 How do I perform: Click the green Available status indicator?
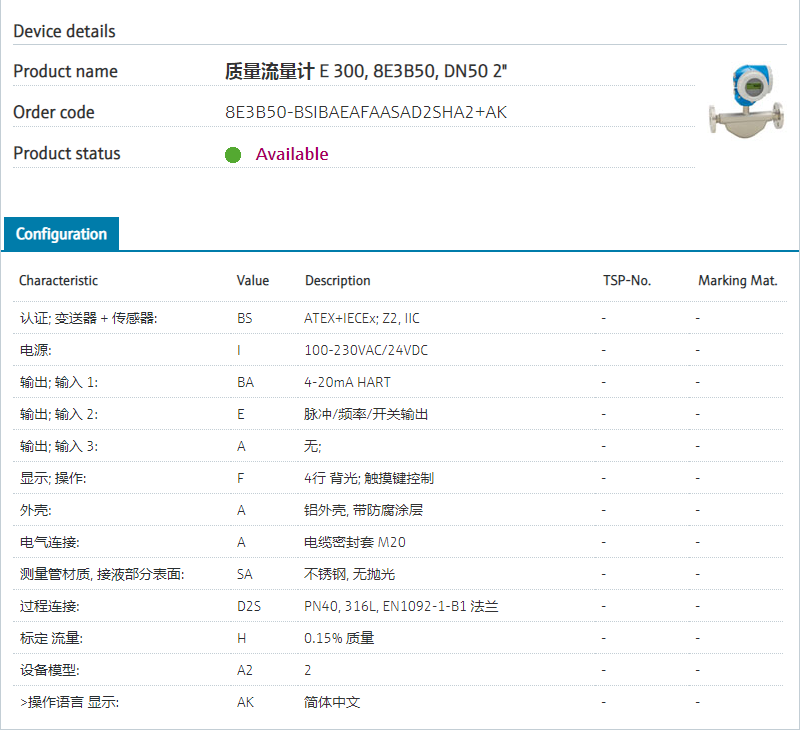233,154
